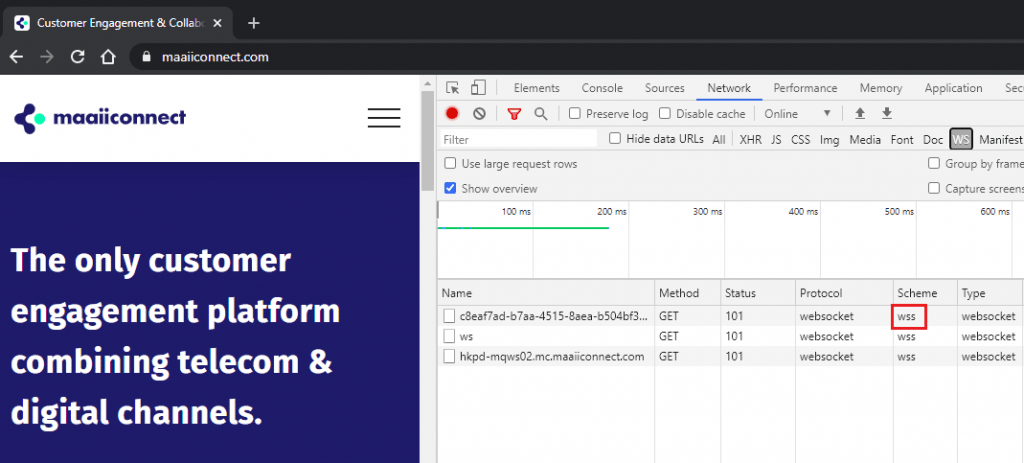Image resolution: width=1024 pixels, height=463 pixels.
Task: Enable the Disable cache checkbox
Action: 665,114
